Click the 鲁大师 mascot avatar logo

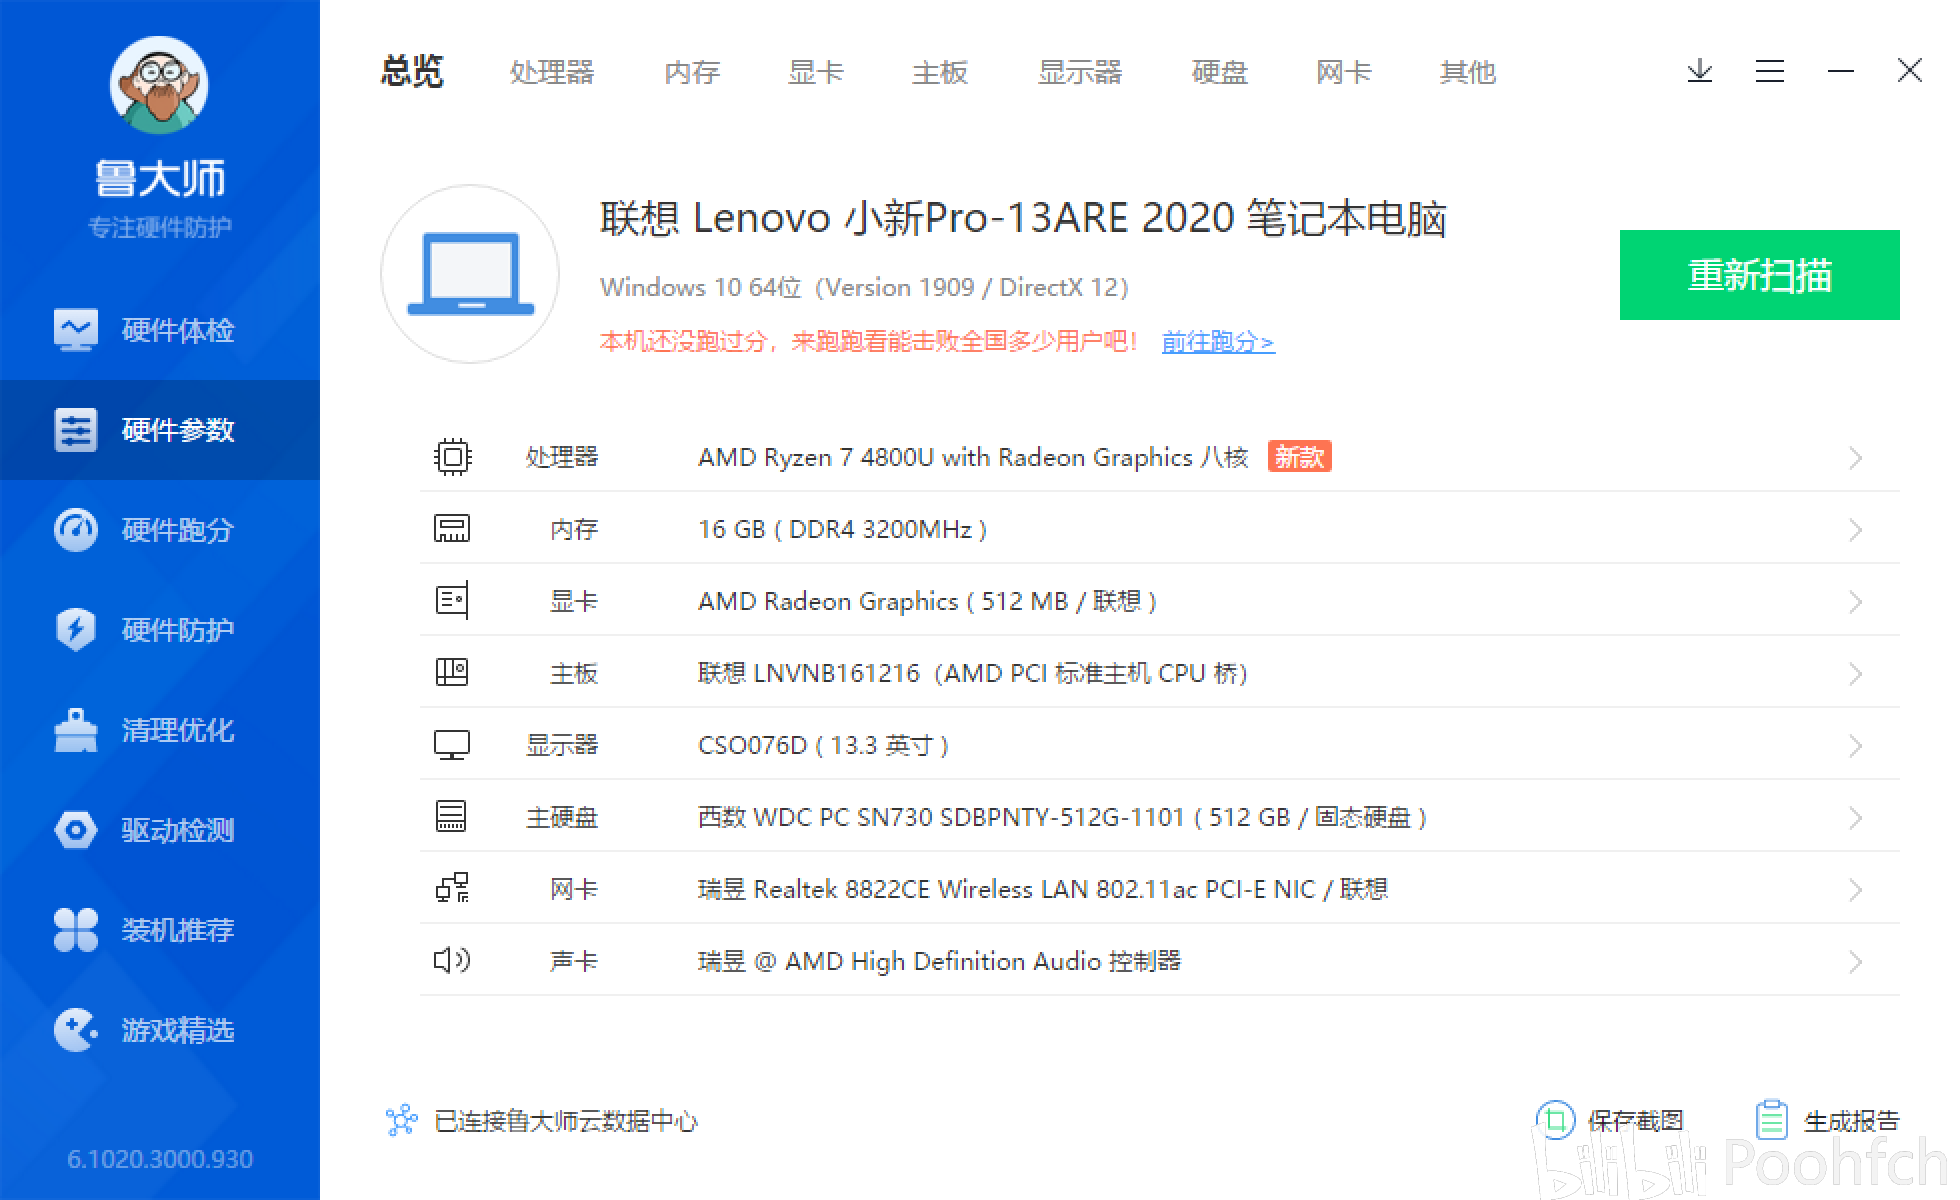point(158,85)
